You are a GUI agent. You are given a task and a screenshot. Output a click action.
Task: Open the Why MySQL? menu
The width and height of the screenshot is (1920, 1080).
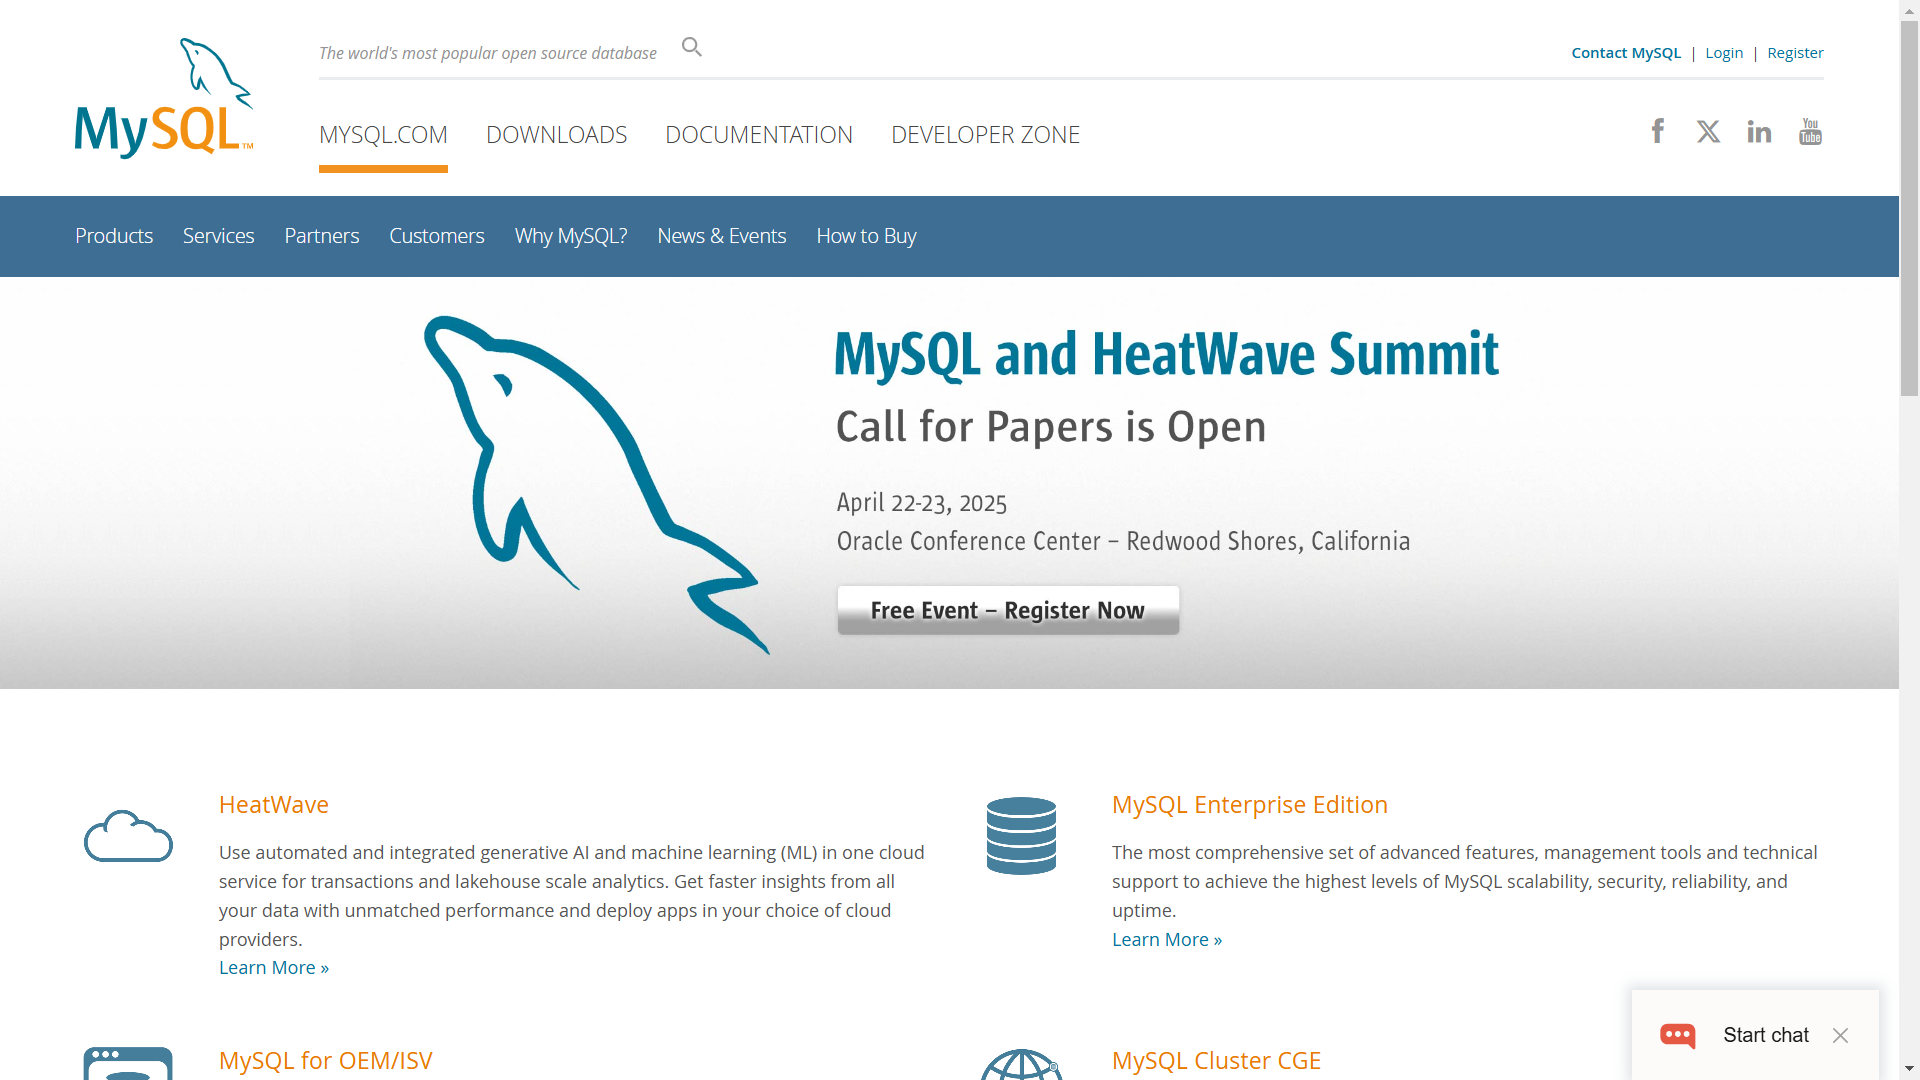point(571,236)
